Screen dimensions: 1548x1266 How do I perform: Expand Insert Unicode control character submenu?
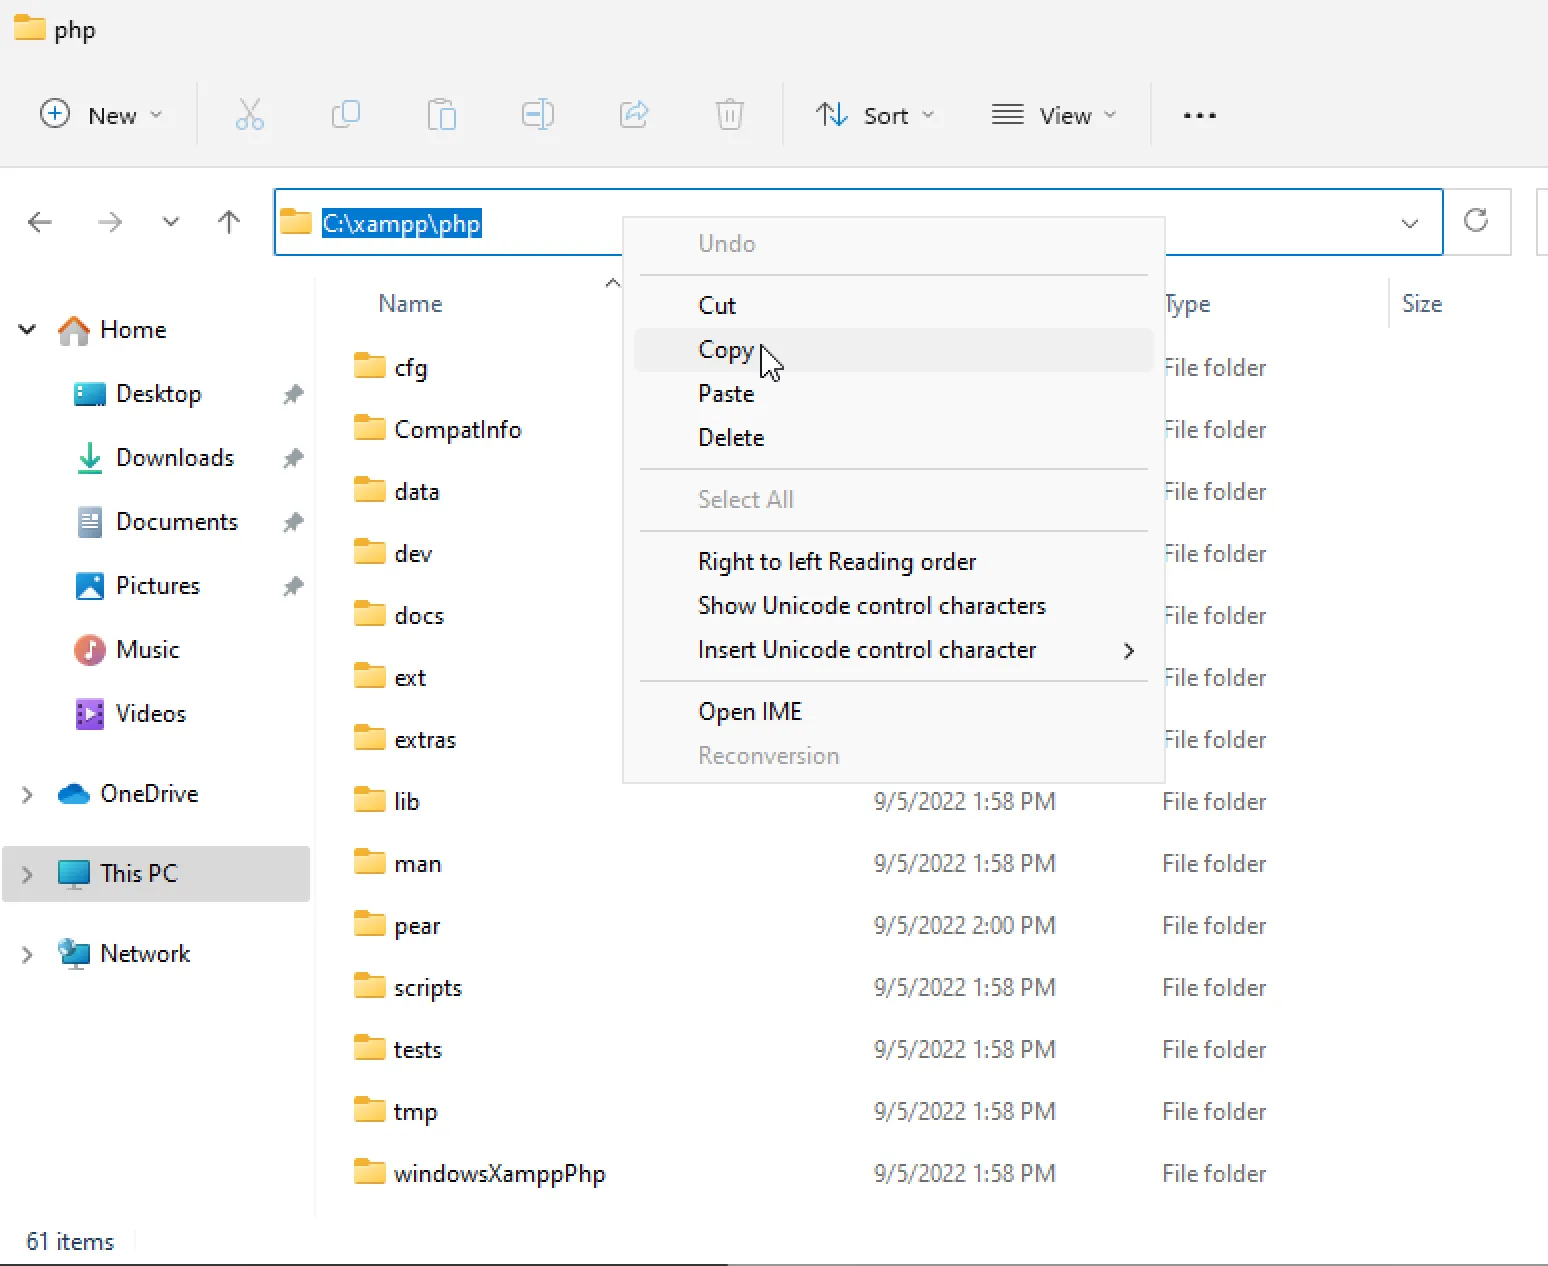[893, 650]
